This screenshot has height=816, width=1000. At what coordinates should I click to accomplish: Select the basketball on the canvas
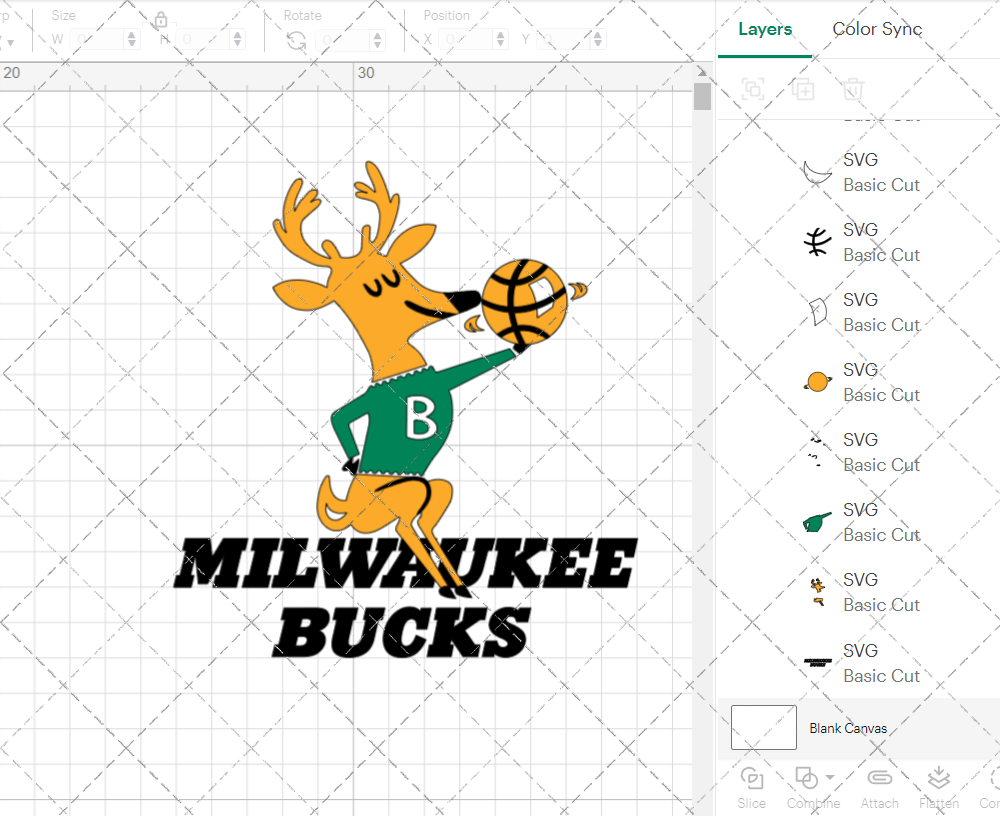[524, 302]
